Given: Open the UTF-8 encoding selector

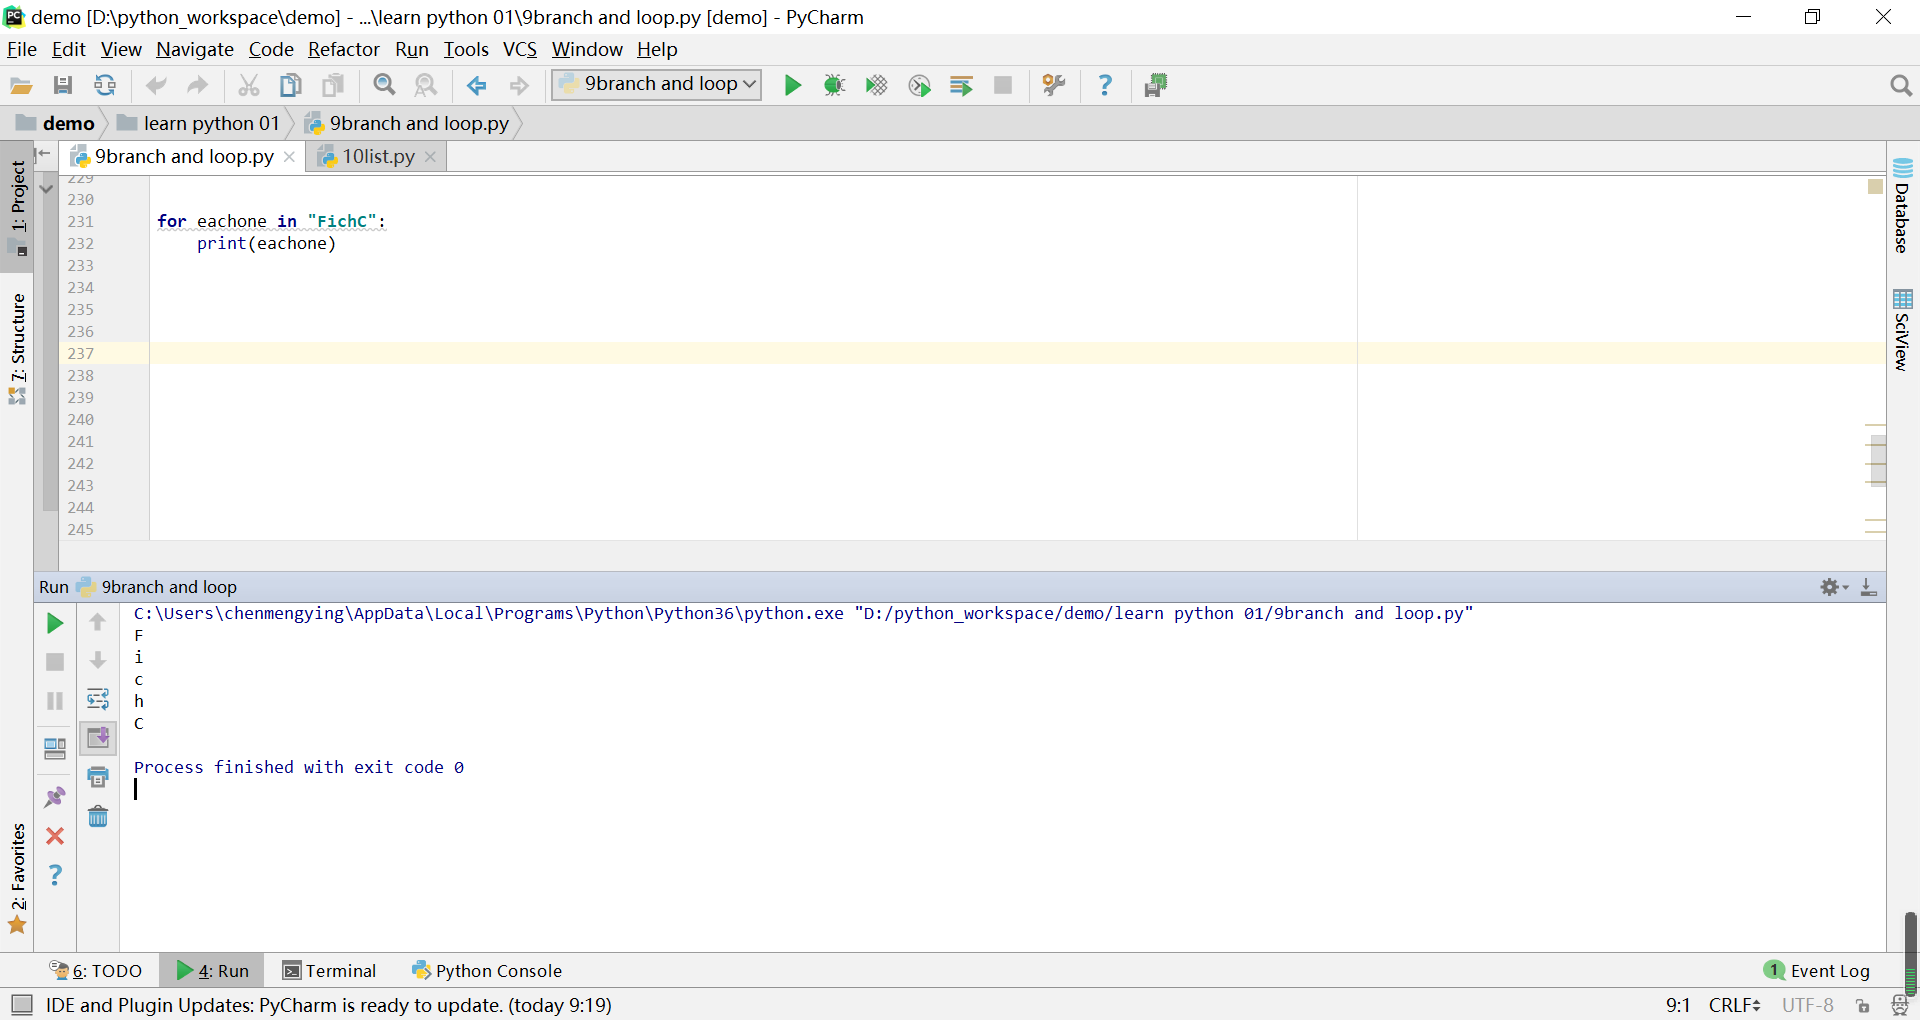Looking at the screenshot, I should [x=1807, y=1005].
